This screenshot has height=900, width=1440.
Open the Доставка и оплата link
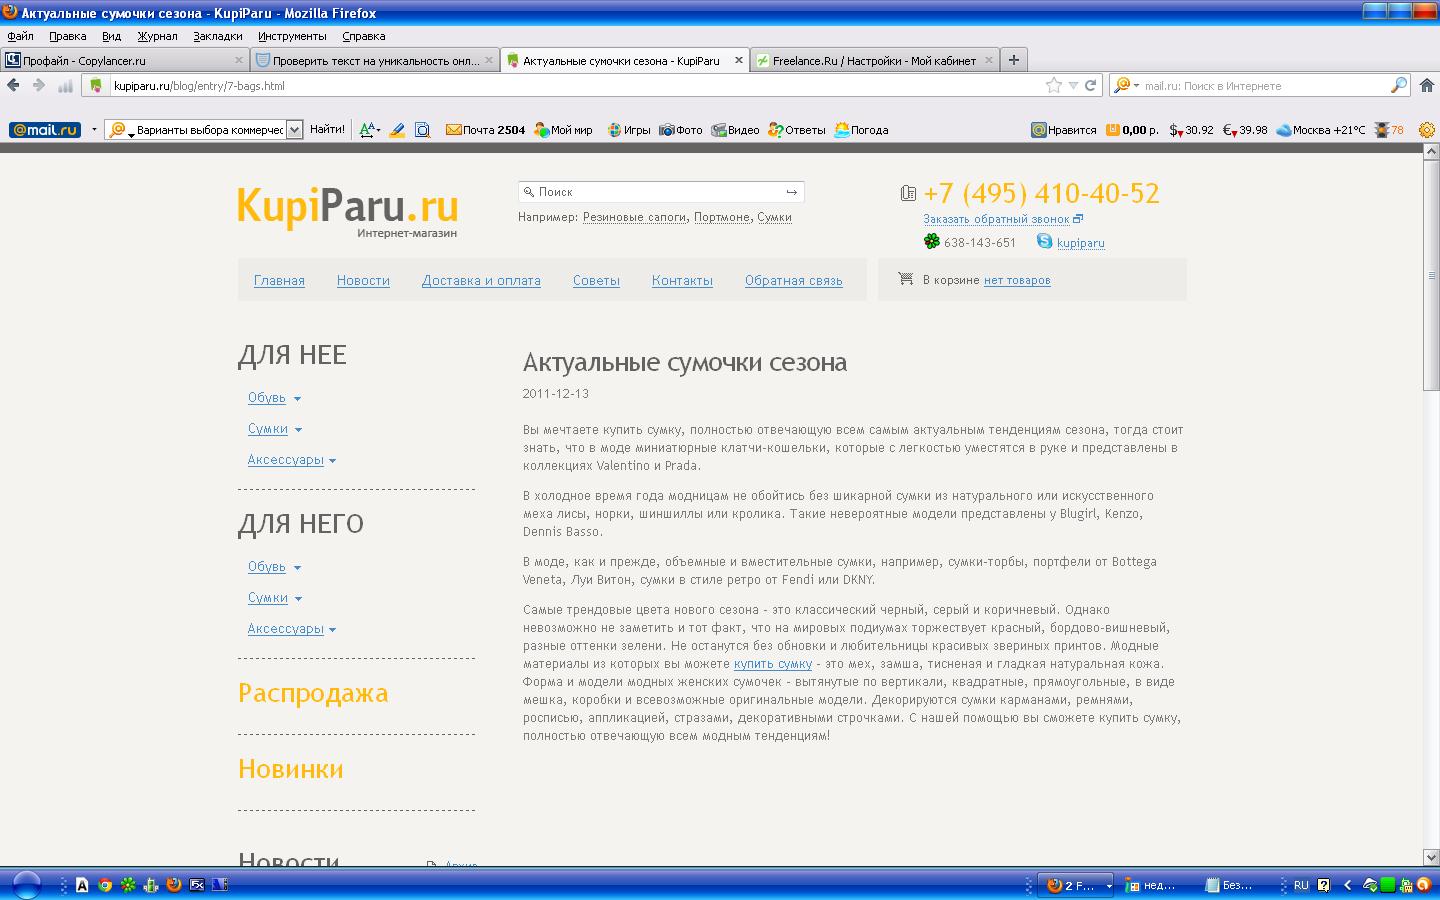pos(481,281)
